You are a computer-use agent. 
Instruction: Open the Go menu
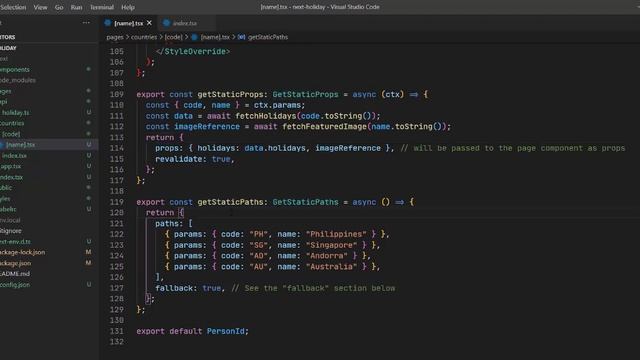59,7
